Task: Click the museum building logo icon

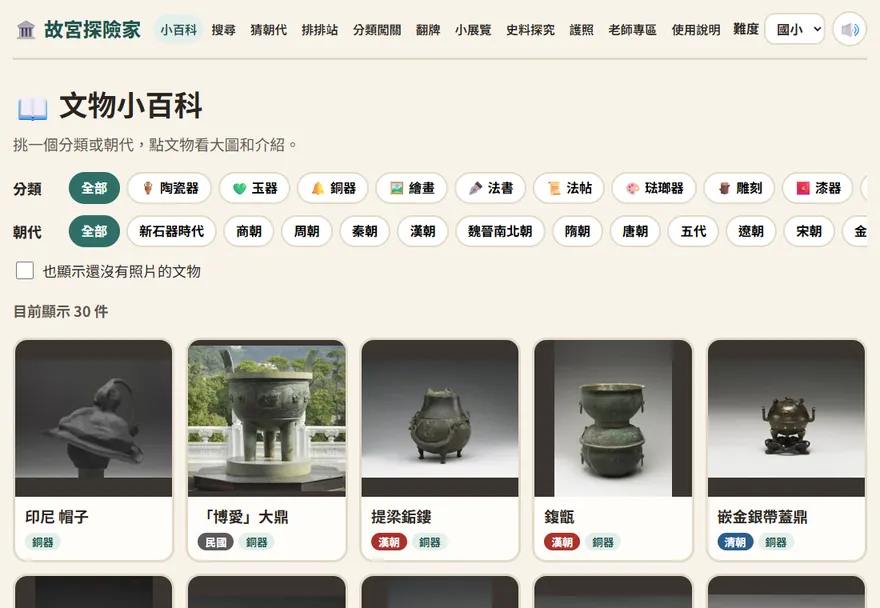Action: click(26, 30)
